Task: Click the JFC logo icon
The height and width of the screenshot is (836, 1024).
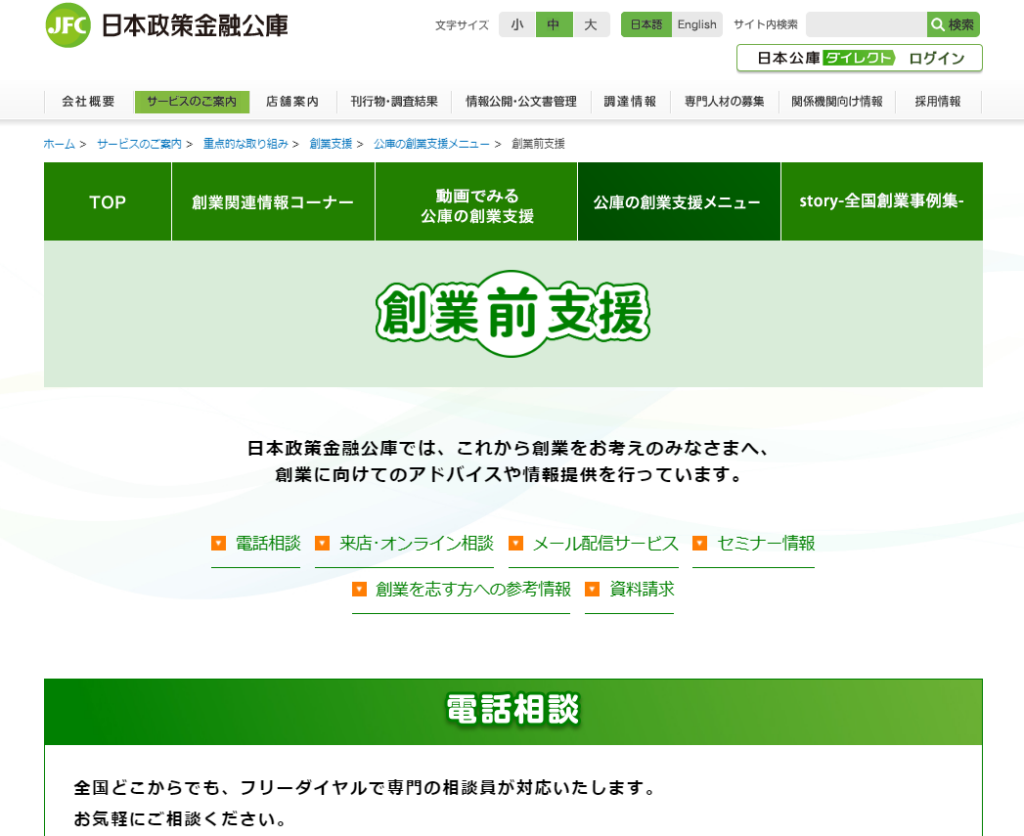Action: click(x=67, y=25)
